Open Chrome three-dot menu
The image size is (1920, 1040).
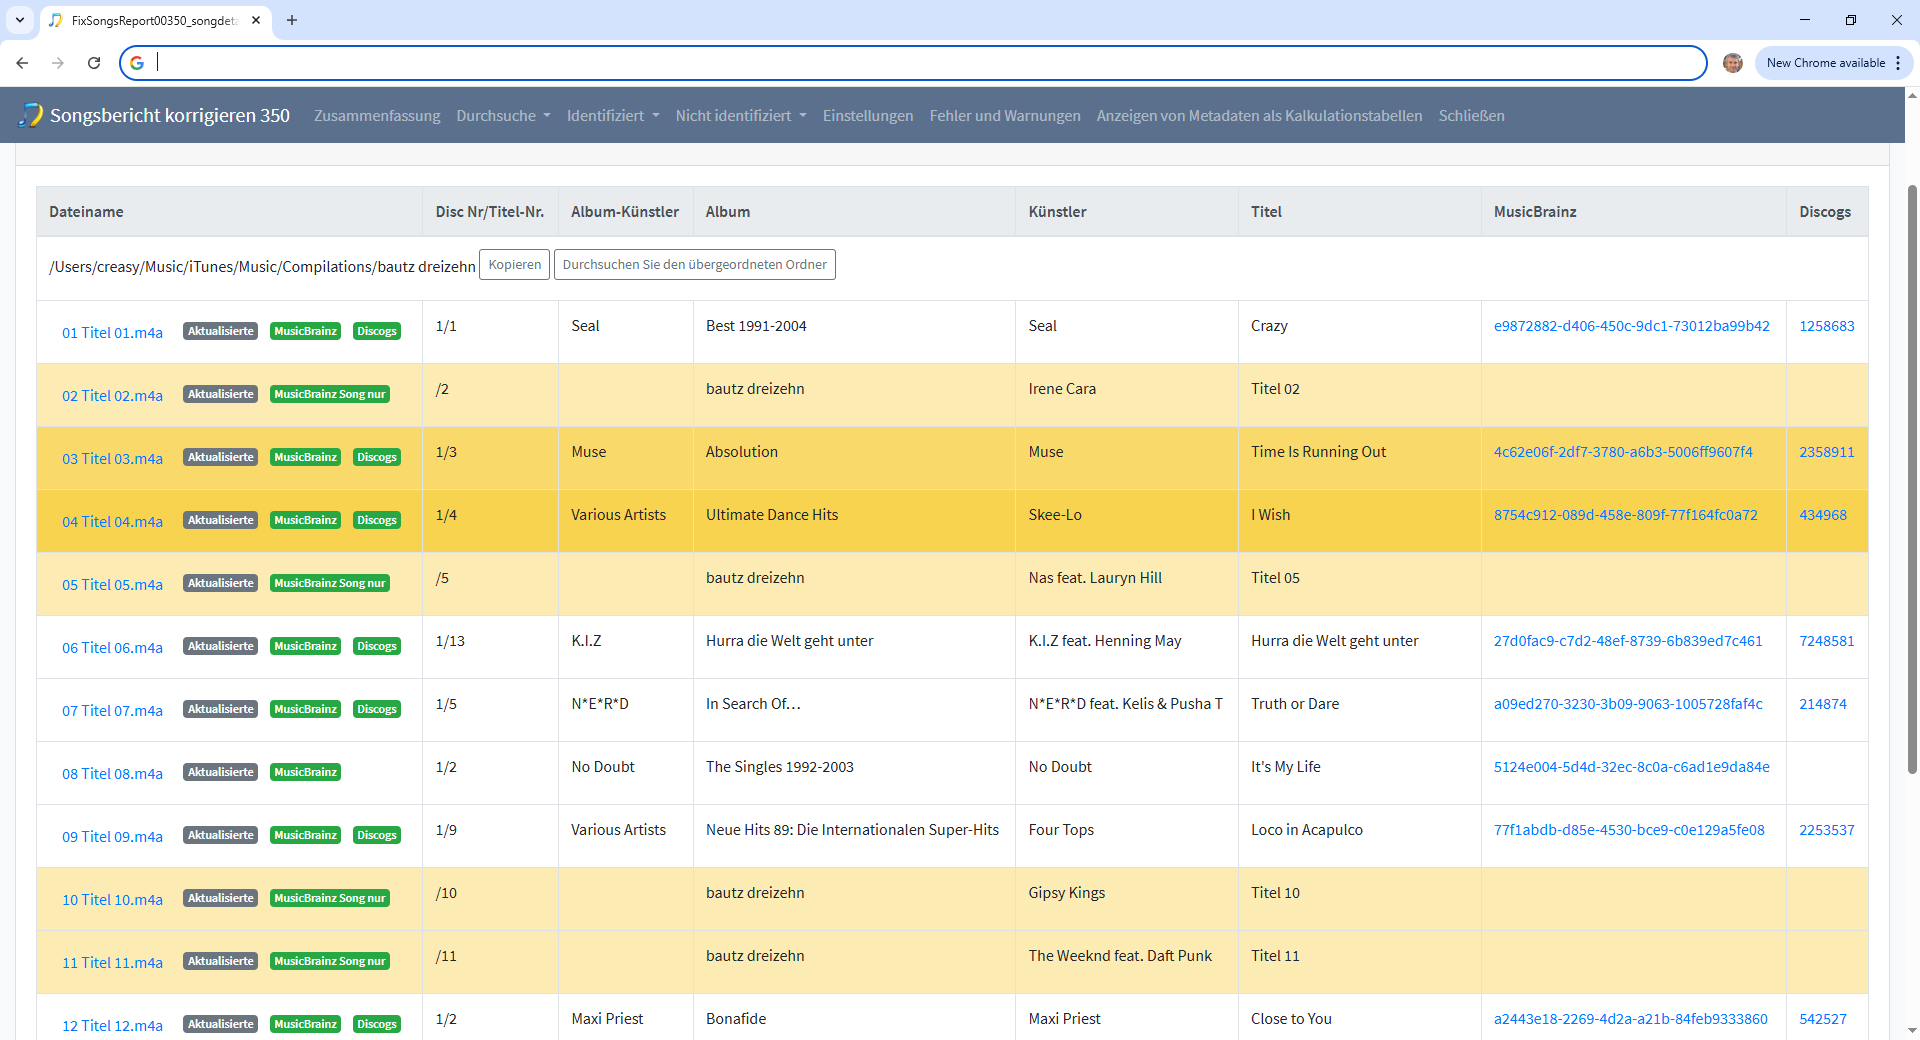[x=1898, y=63]
